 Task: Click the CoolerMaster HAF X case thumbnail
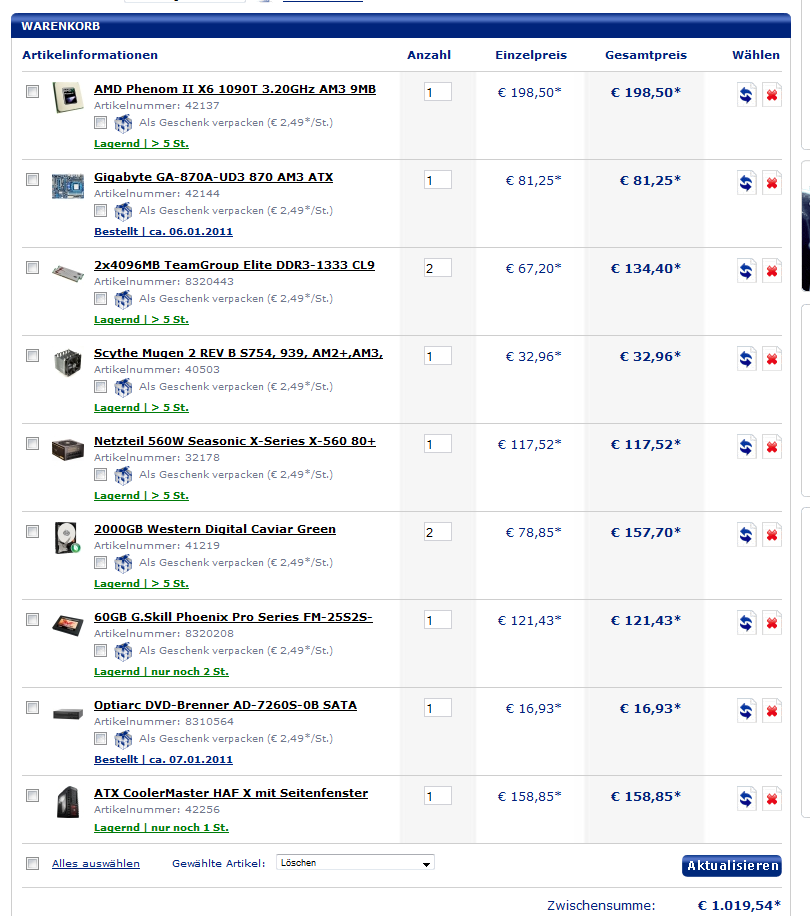(68, 803)
